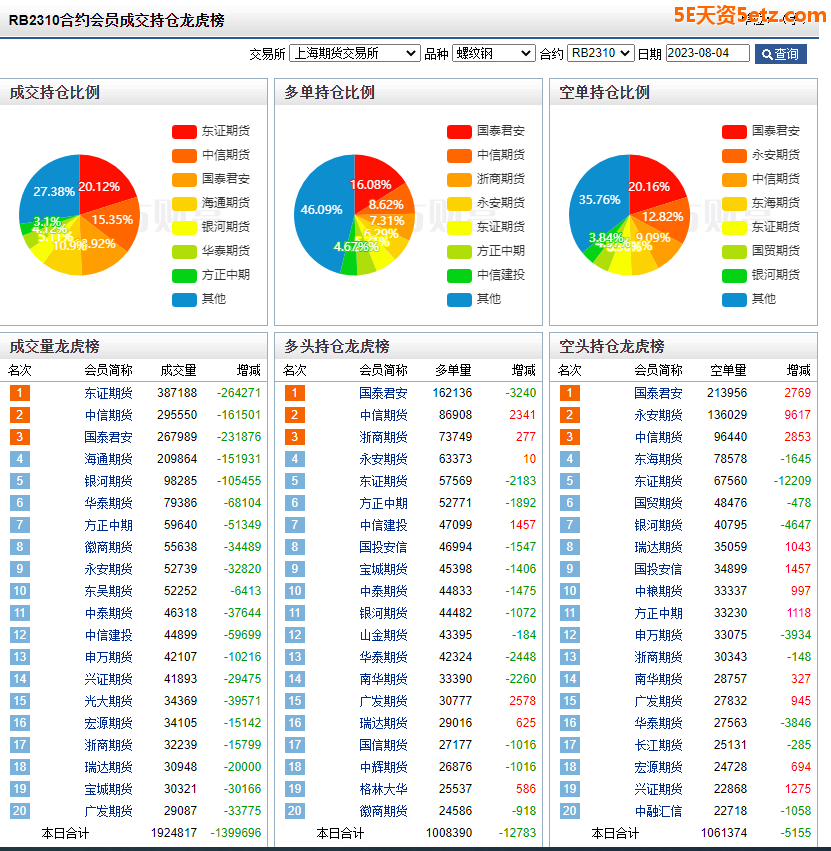
Task: Click the 成交量 column header
Action: [x=178, y=371]
